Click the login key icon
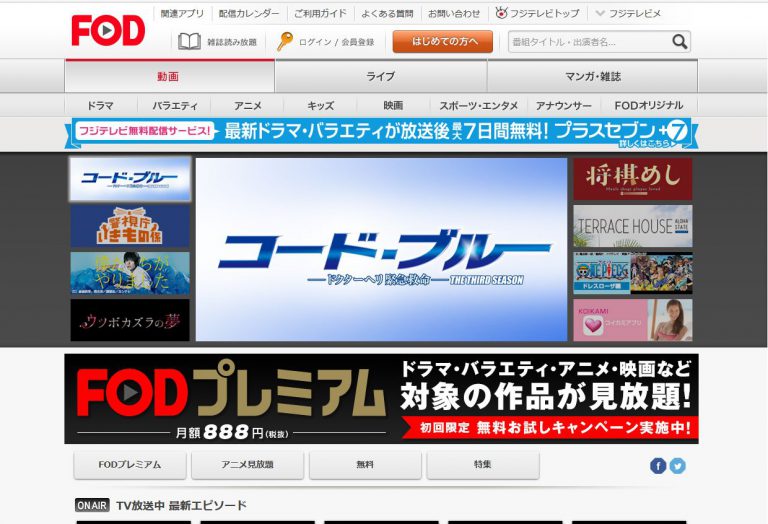Viewport: 768px width, 524px height. coord(285,42)
